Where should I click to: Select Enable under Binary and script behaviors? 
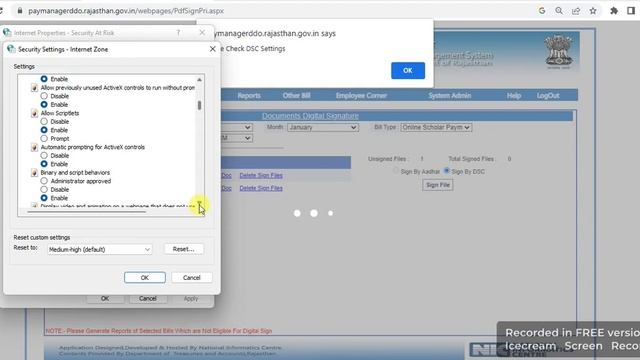[x=44, y=198]
